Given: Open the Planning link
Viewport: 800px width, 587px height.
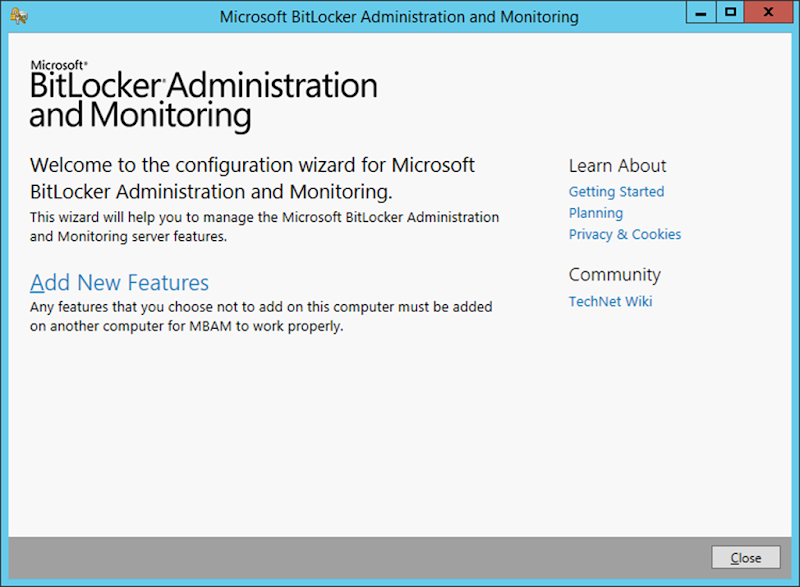Looking at the screenshot, I should pyautogui.click(x=596, y=213).
